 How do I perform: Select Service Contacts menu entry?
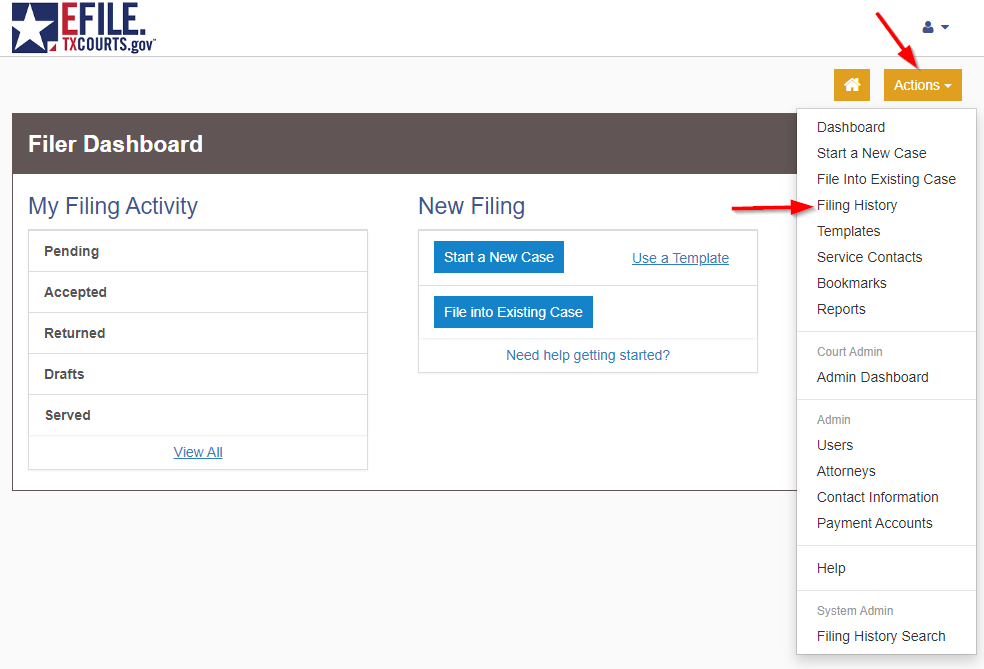(869, 257)
